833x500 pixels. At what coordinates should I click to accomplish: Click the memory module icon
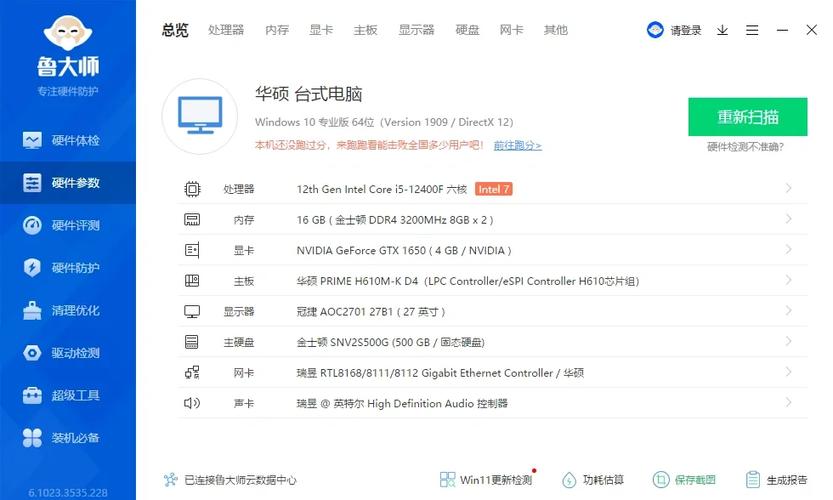coord(192,219)
